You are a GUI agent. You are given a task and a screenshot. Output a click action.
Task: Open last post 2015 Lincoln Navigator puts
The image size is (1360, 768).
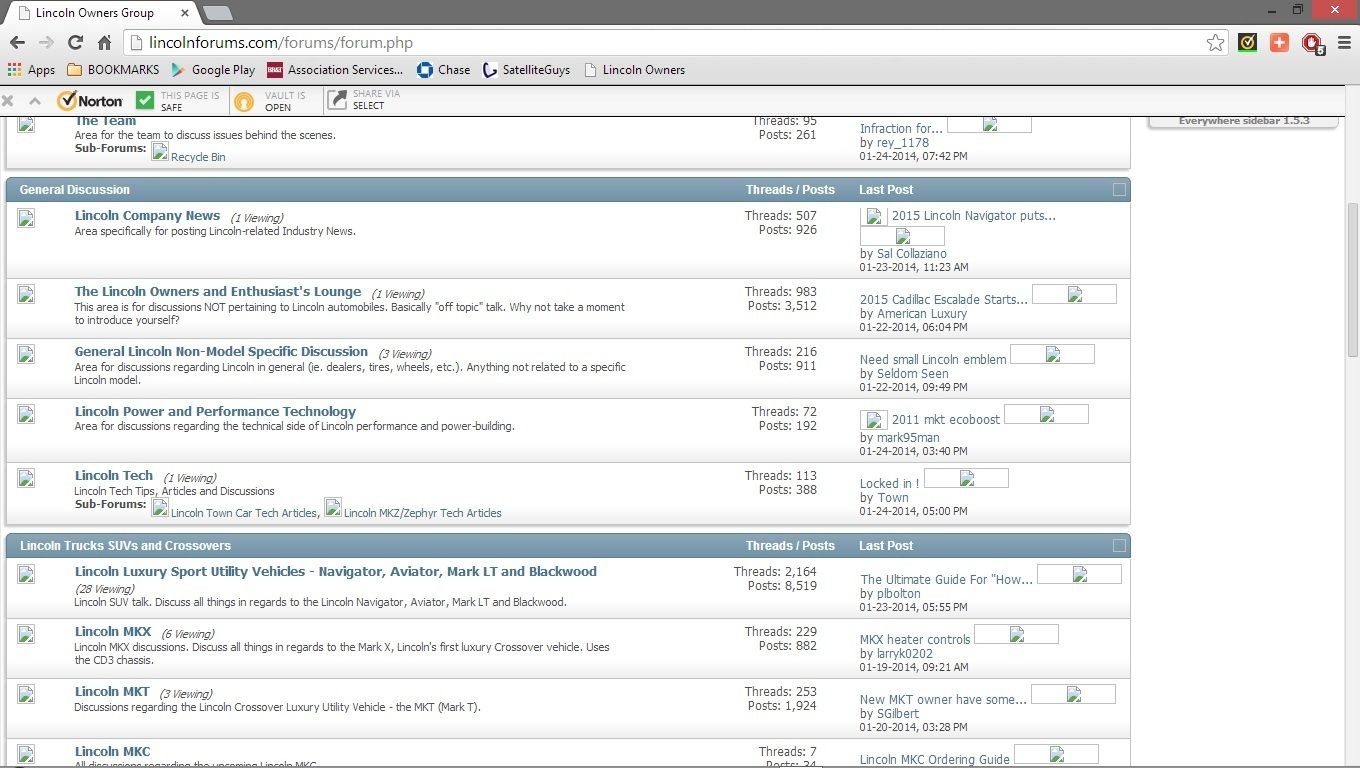[x=974, y=215]
